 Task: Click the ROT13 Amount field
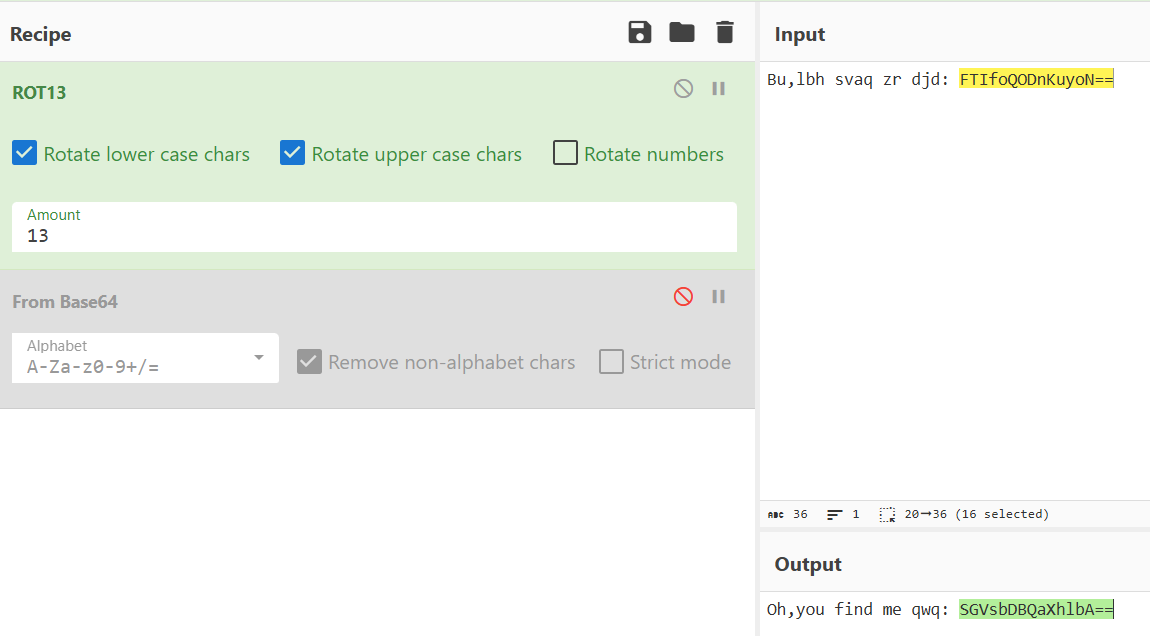pyautogui.click(x=374, y=236)
